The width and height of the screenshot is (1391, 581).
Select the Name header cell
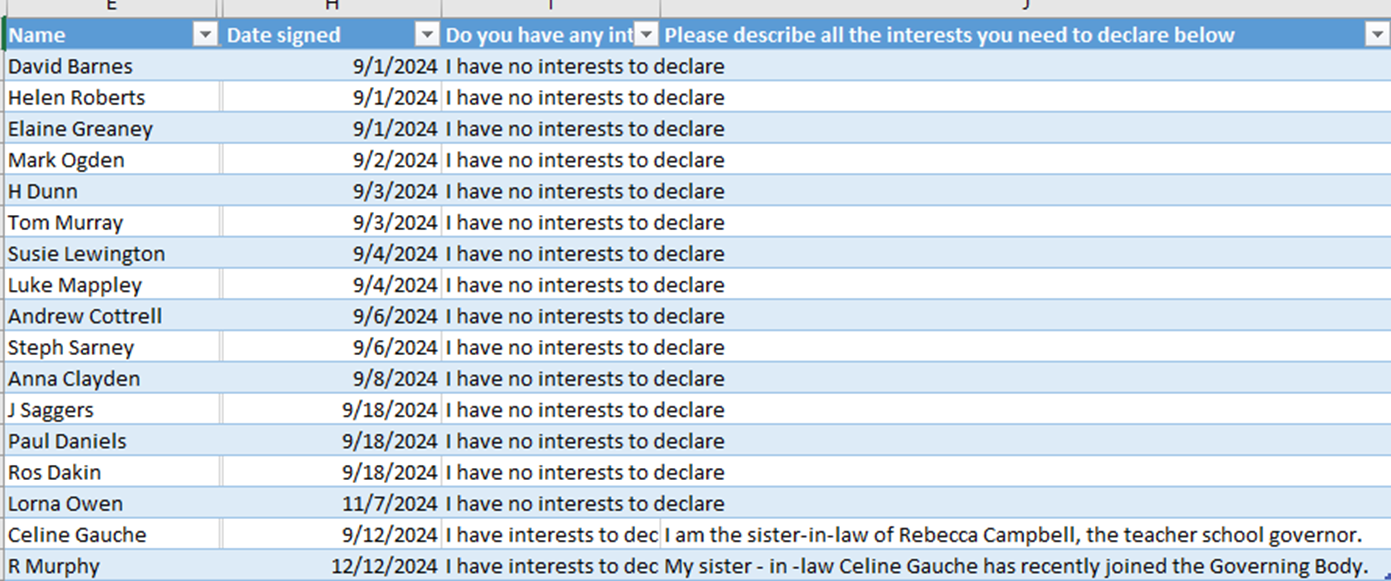[x=112, y=35]
